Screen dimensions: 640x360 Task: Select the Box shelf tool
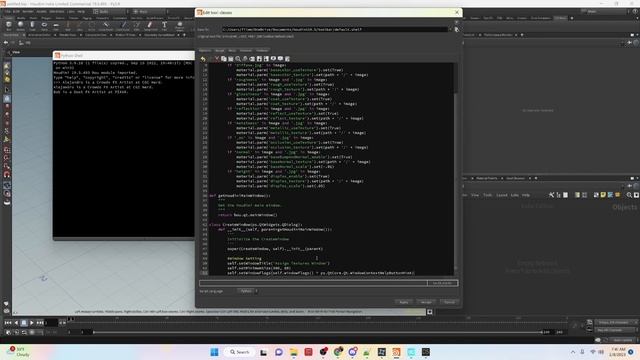9,26
